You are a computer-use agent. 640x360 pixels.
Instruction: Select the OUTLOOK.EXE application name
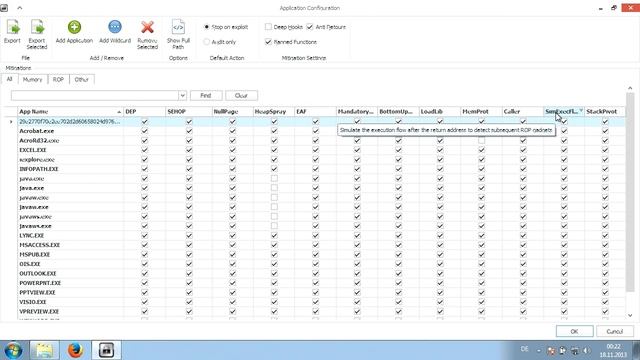pyautogui.click(x=38, y=273)
